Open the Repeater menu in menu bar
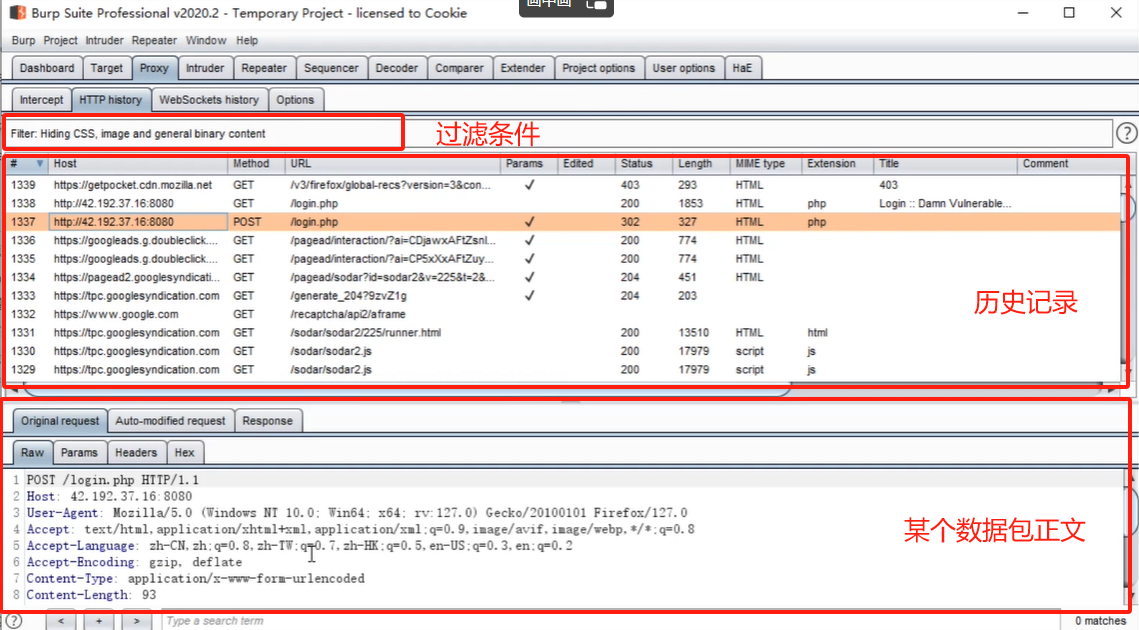The width and height of the screenshot is (1139, 630). [154, 41]
